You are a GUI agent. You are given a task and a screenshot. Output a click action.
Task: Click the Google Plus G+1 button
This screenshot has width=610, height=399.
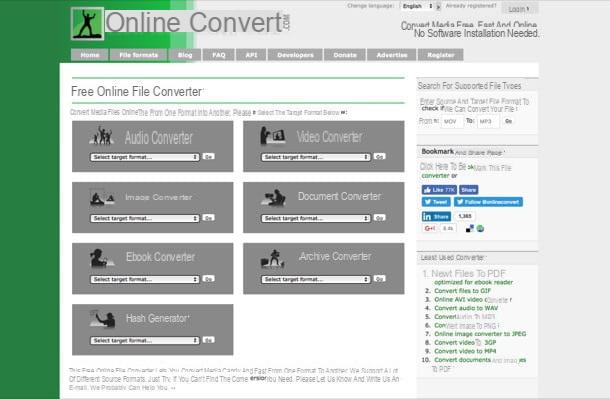(430, 228)
